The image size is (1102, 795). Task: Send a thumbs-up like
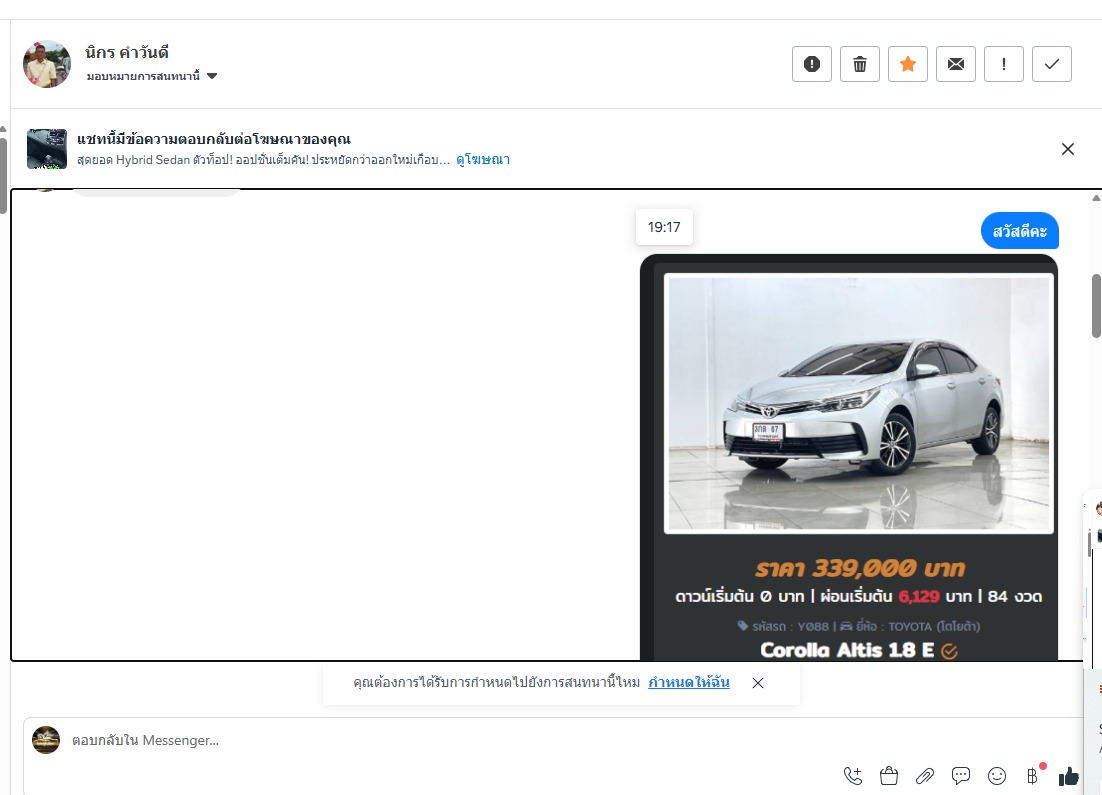click(1068, 776)
